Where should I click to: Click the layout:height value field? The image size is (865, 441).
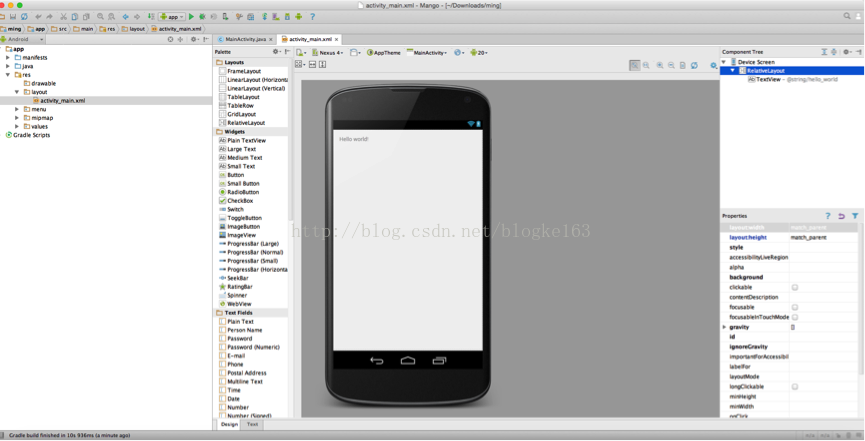pyautogui.click(x=823, y=237)
